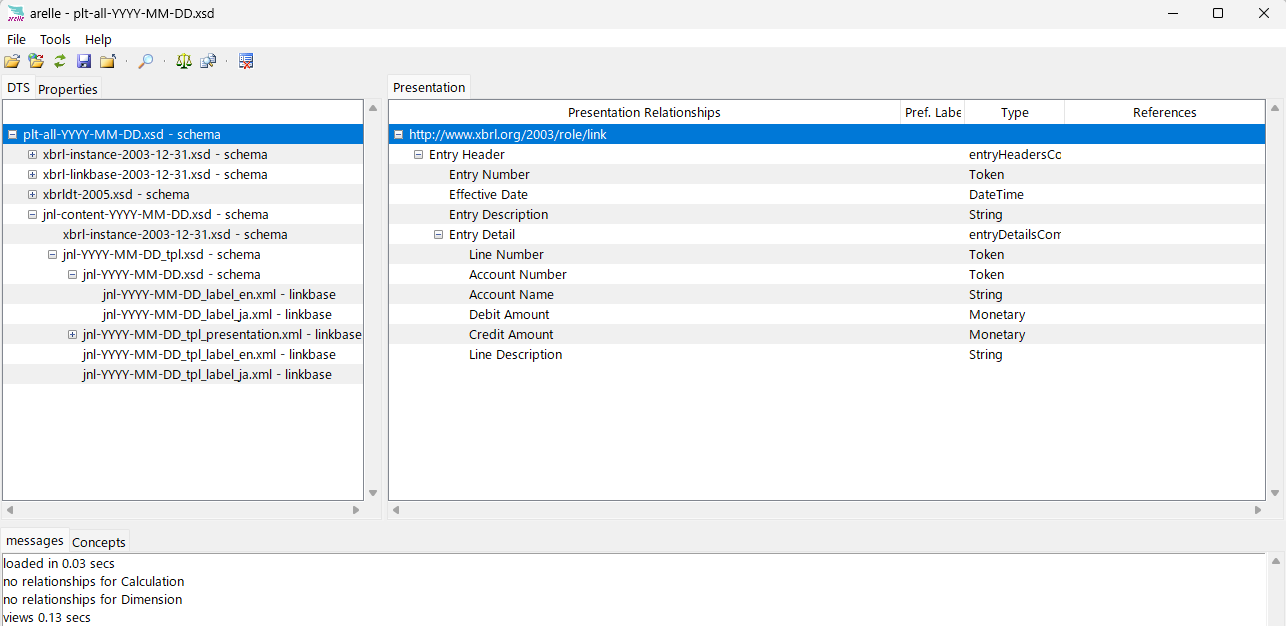The image size is (1286, 626).
Task: Click the References column header
Action: pos(1165,112)
